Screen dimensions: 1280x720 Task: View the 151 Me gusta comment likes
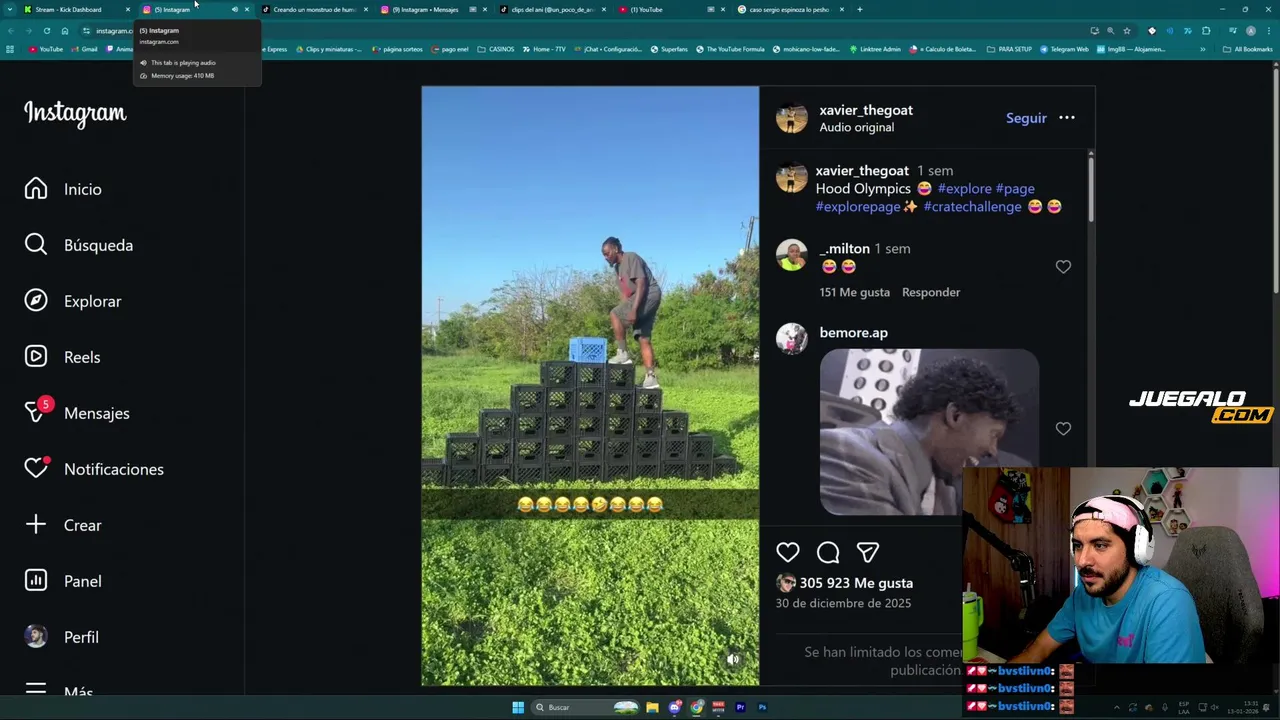coord(854,292)
